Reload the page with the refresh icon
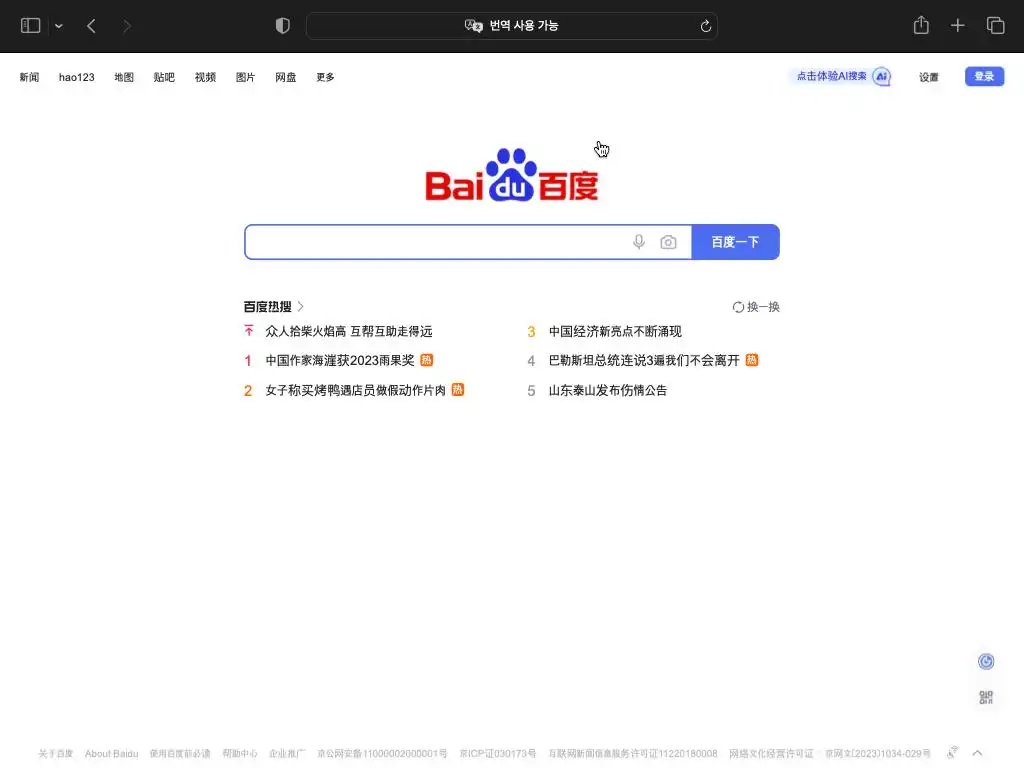The width and height of the screenshot is (1024, 768). [705, 26]
